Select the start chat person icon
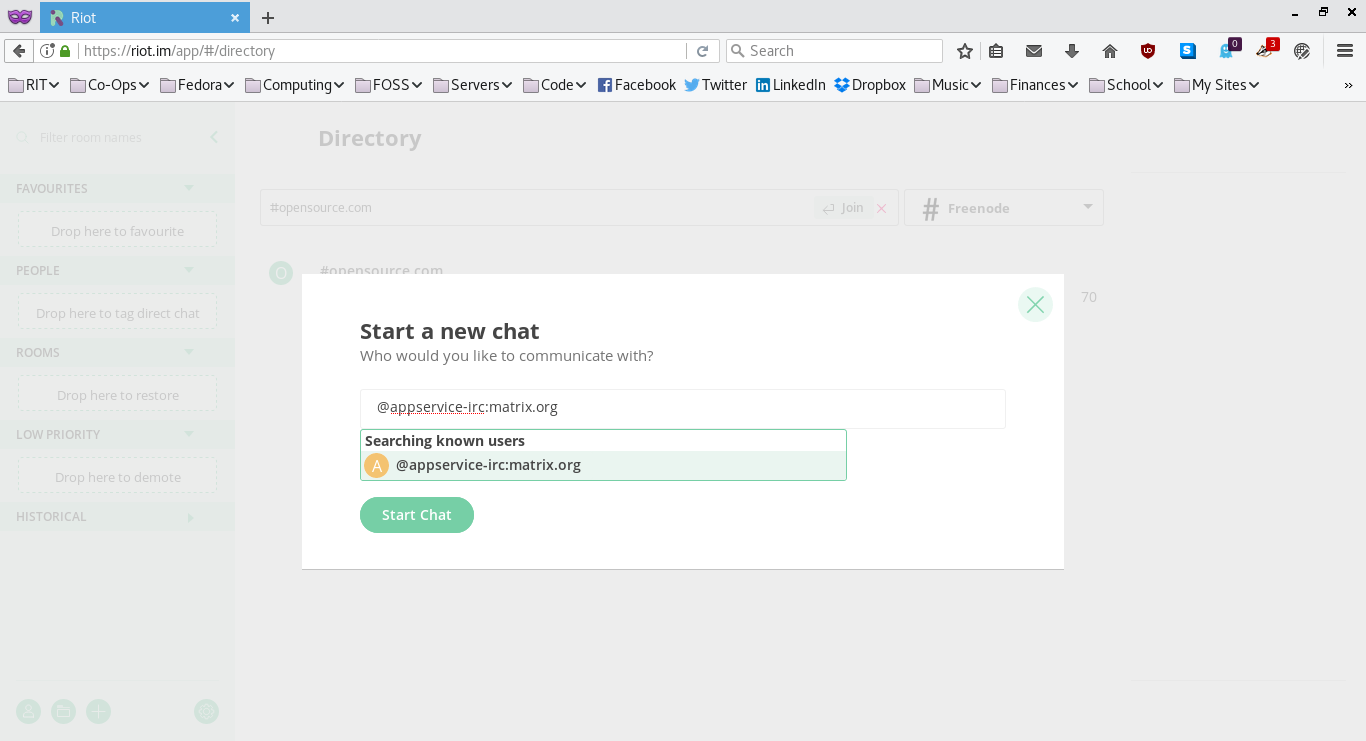The height and width of the screenshot is (741, 1366). [28, 711]
